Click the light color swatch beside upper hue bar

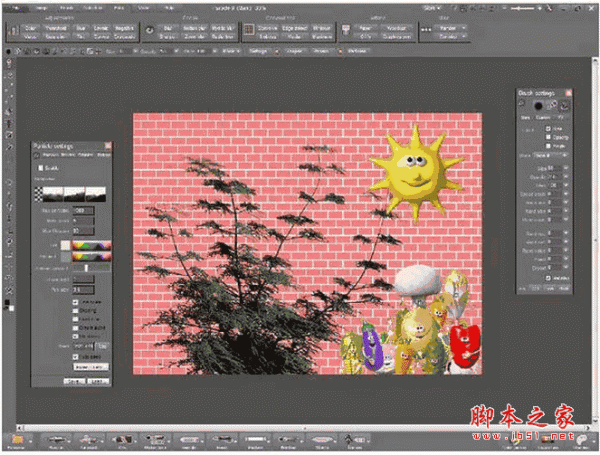click(x=65, y=245)
